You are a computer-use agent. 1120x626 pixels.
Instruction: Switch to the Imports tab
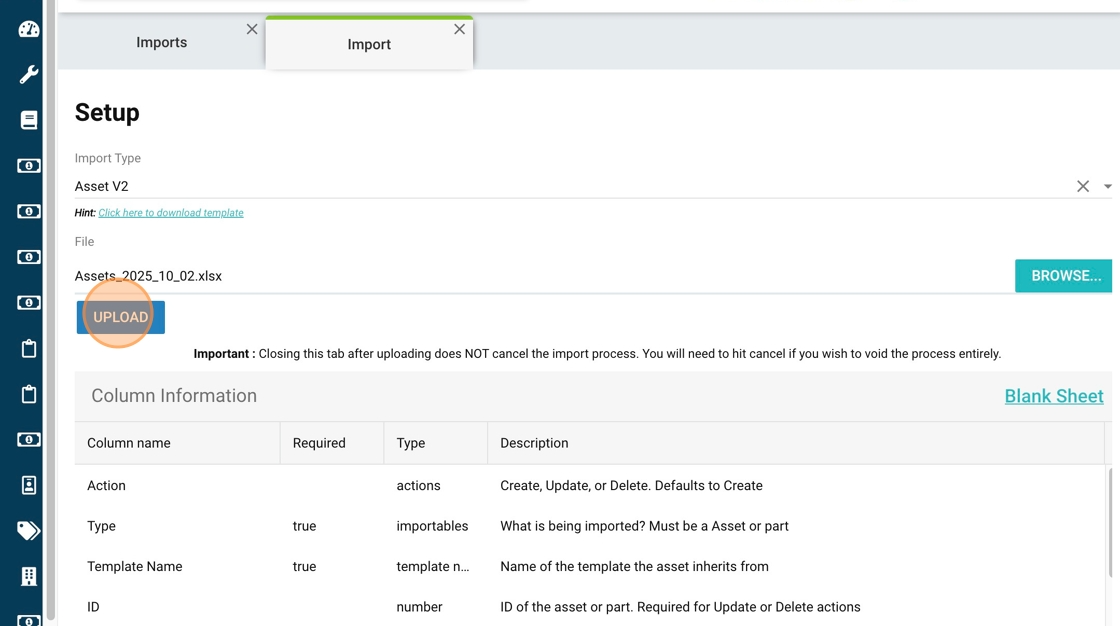[x=161, y=43]
